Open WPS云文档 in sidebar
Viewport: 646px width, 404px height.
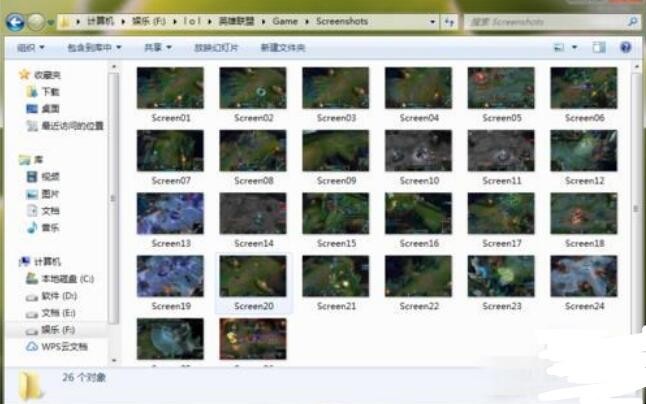pyautogui.click(x=63, y=346)
